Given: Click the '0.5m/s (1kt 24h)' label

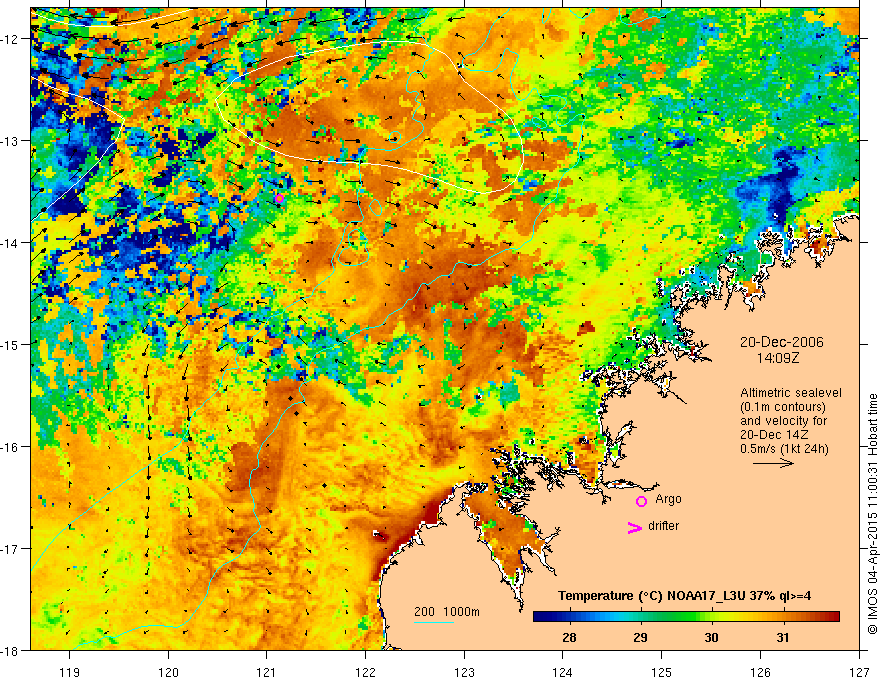Looking at the screenshot, I should pyautogui.click(x=785, y=449).
